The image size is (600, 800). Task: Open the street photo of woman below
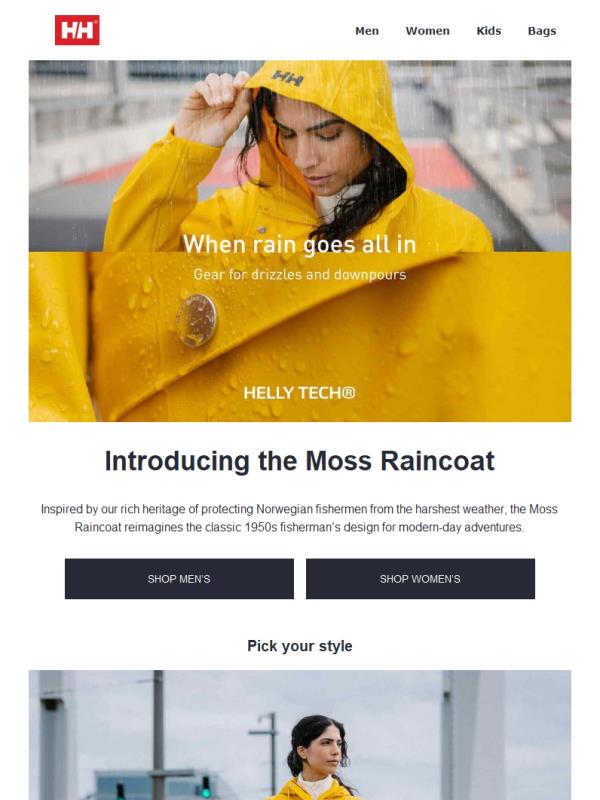click(x=299, y=735)
